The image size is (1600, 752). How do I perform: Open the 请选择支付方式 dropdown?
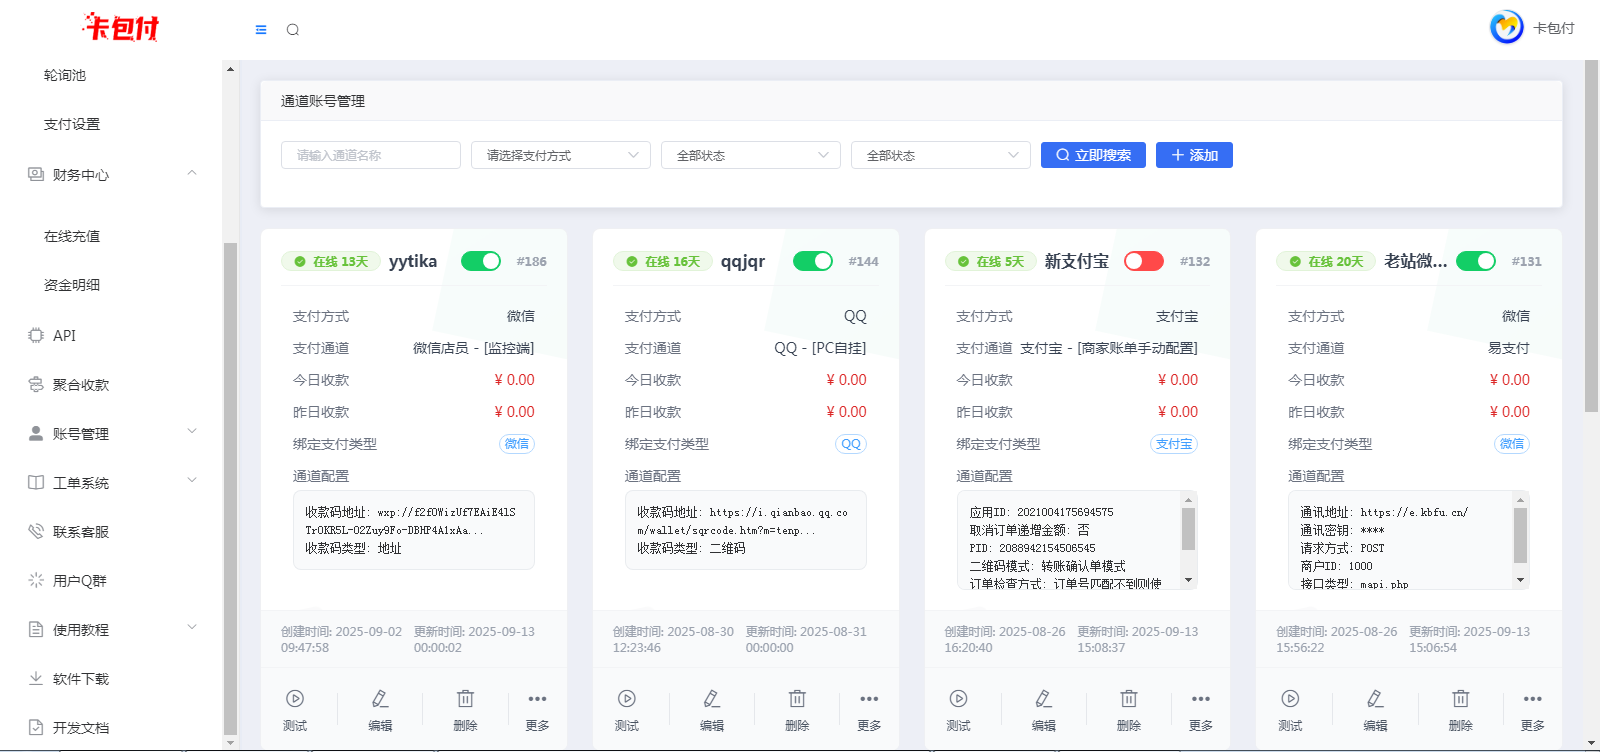click(x=560, y=155)
